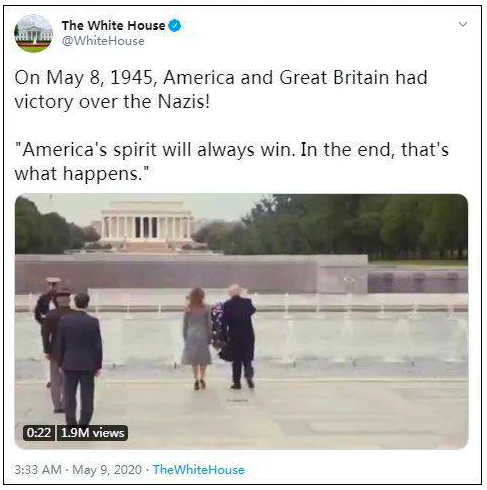
Task: Click the suited man in left foreground
Action: point(79,360)
